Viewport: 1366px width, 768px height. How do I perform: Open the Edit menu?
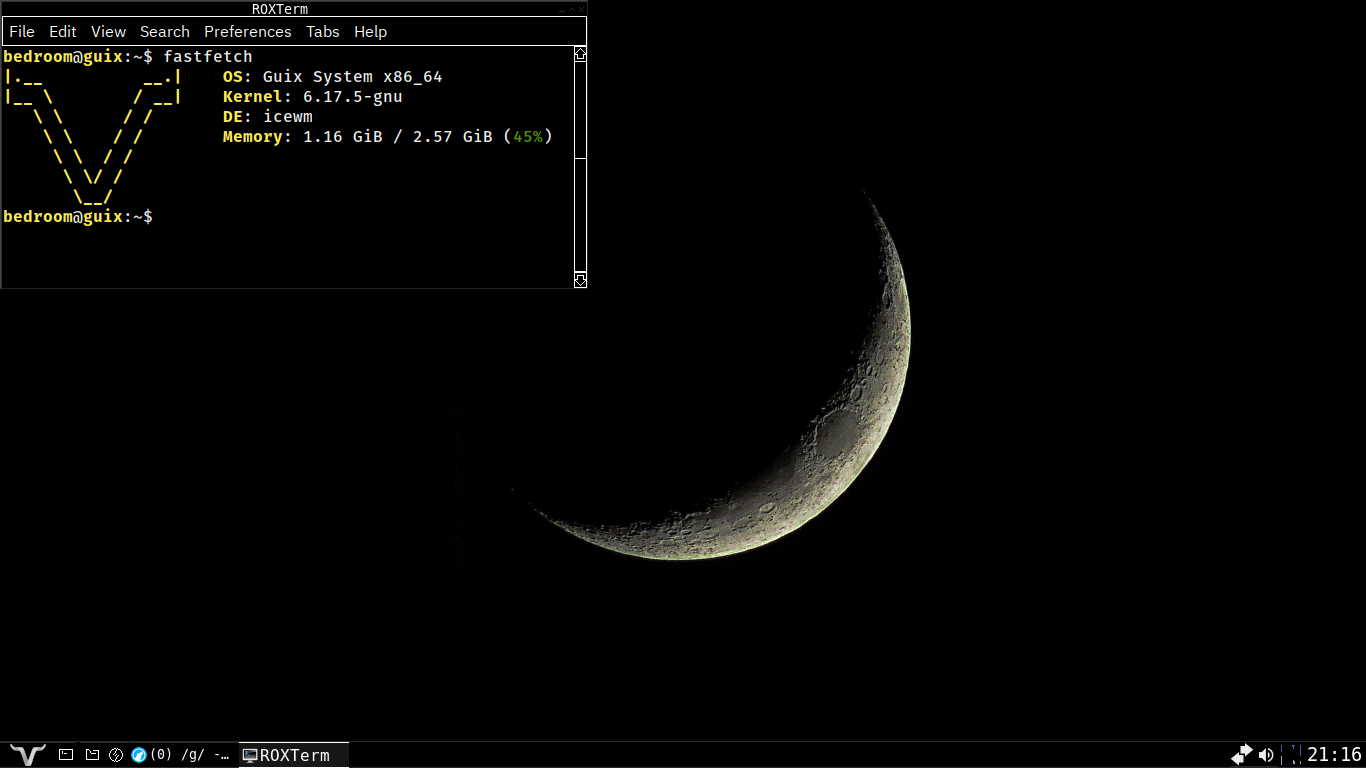[x=63, y=32]
